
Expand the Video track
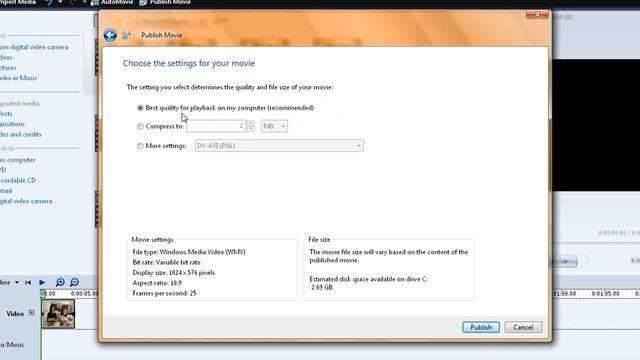coord(31,313)
